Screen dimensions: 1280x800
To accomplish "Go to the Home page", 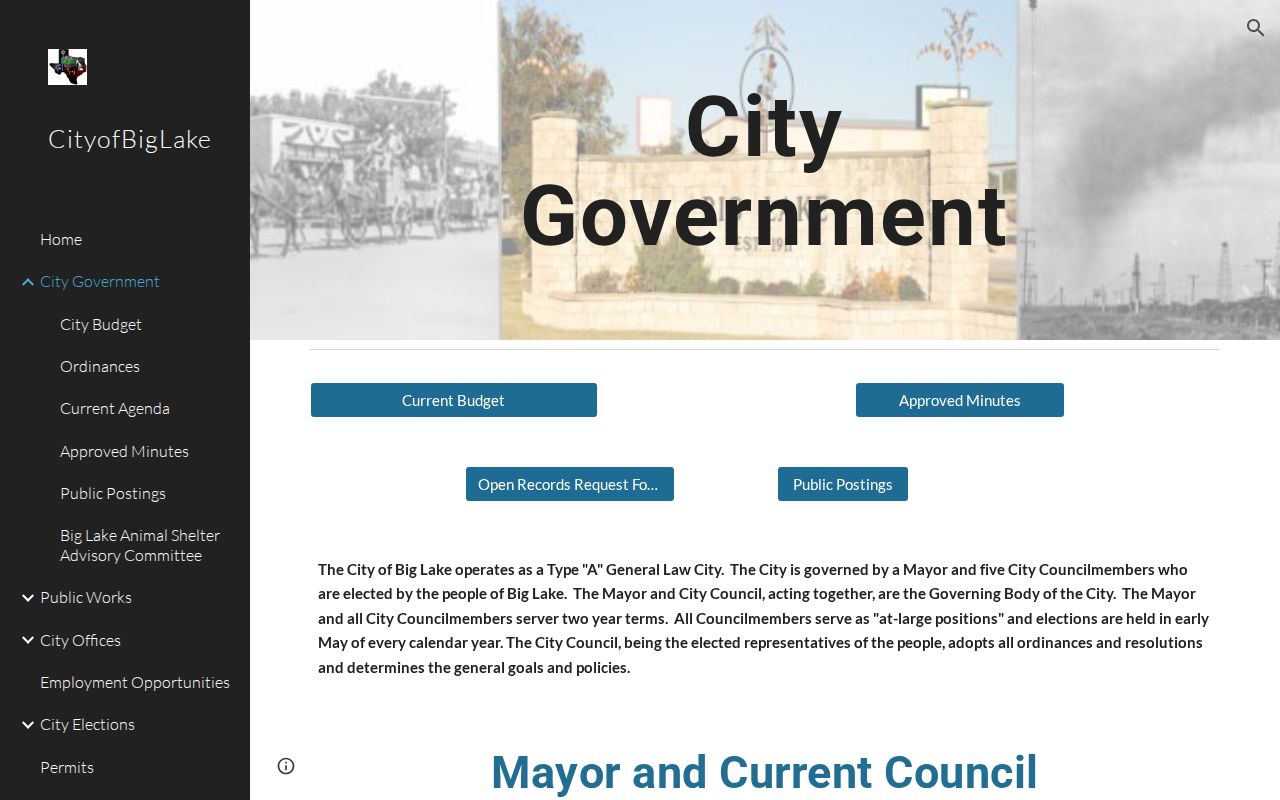I will (x=61, y=239).
